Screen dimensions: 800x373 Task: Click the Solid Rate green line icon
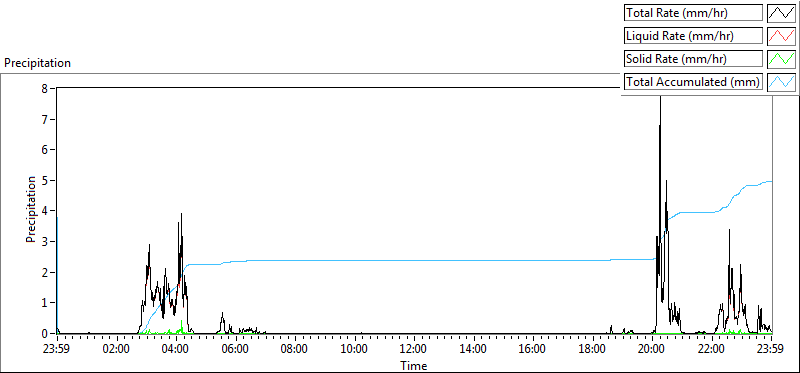781,59
